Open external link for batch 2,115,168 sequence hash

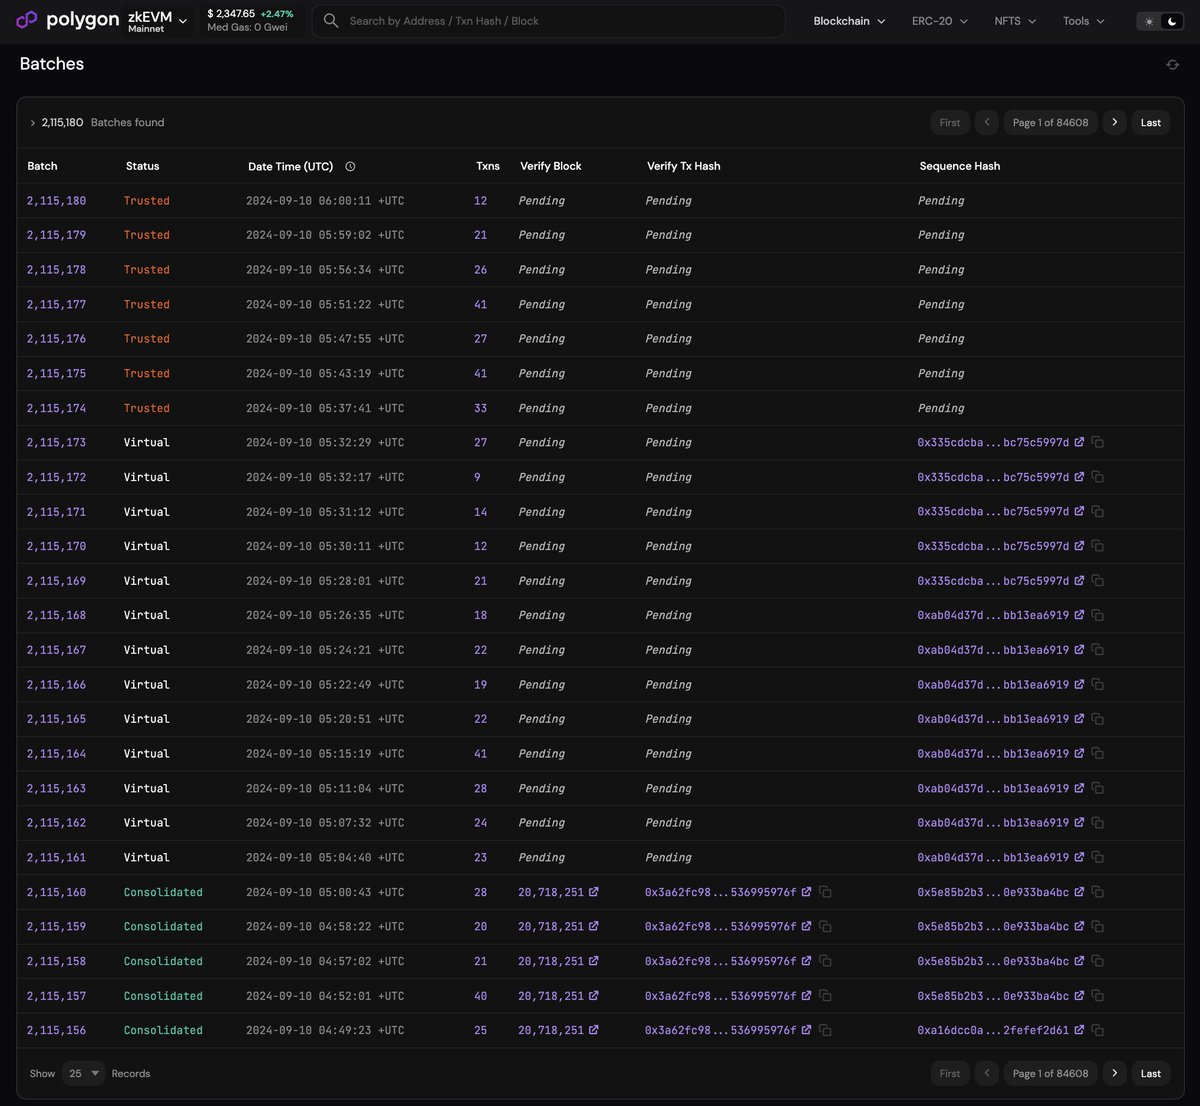click(x=1079, y=615)
